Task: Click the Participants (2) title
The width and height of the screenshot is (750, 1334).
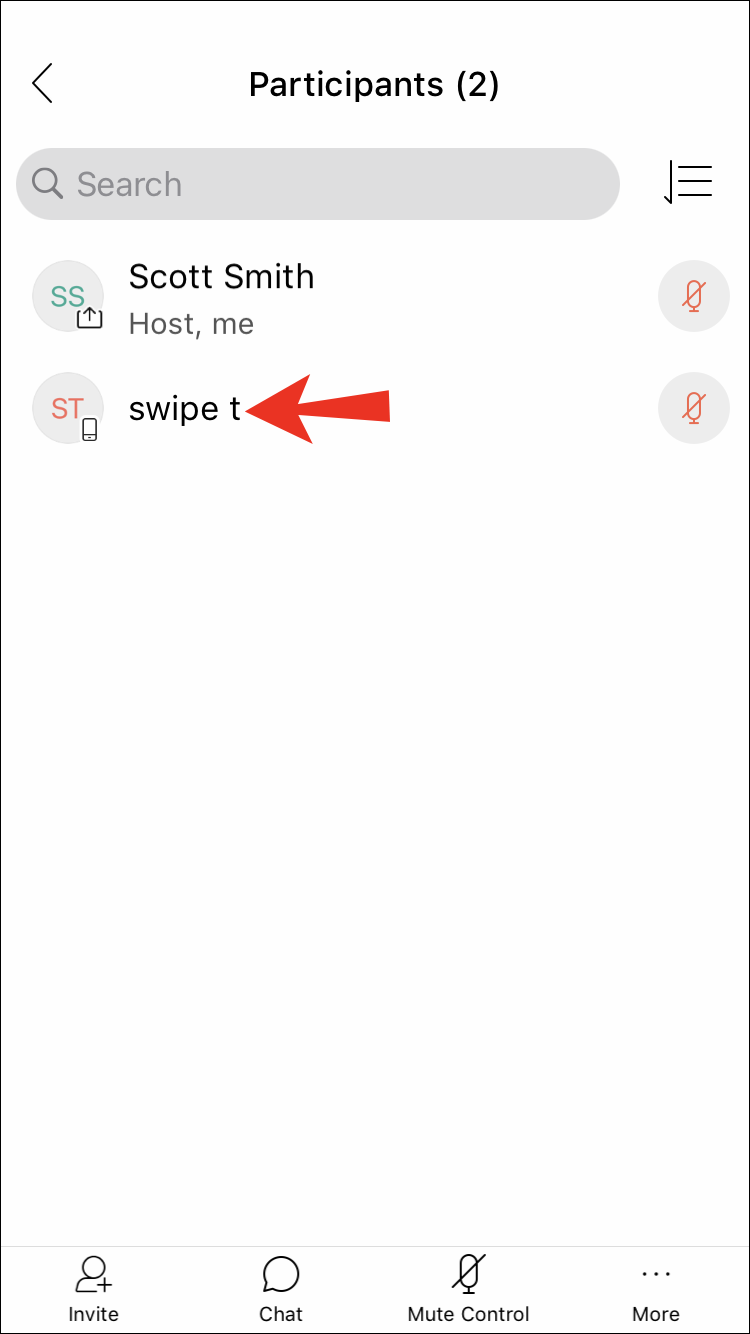Action: [374, 85]
